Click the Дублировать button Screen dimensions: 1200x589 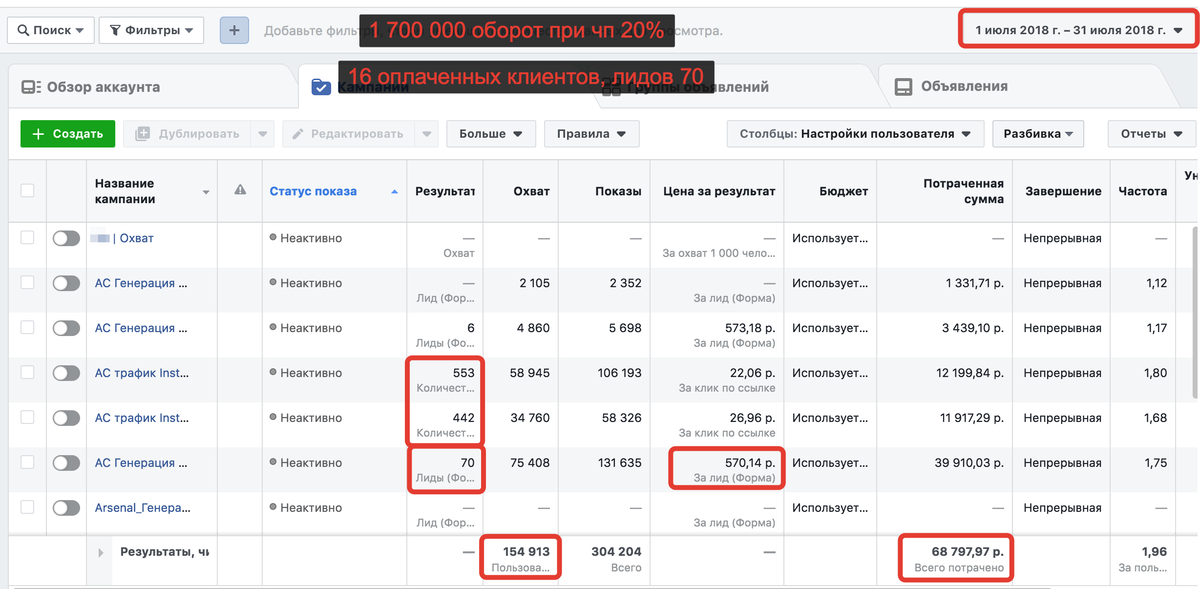pos(187,134)
